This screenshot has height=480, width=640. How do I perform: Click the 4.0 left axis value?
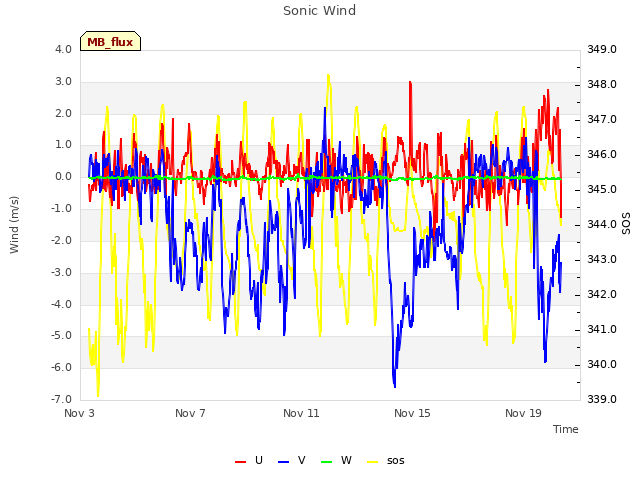pos(63,49)
